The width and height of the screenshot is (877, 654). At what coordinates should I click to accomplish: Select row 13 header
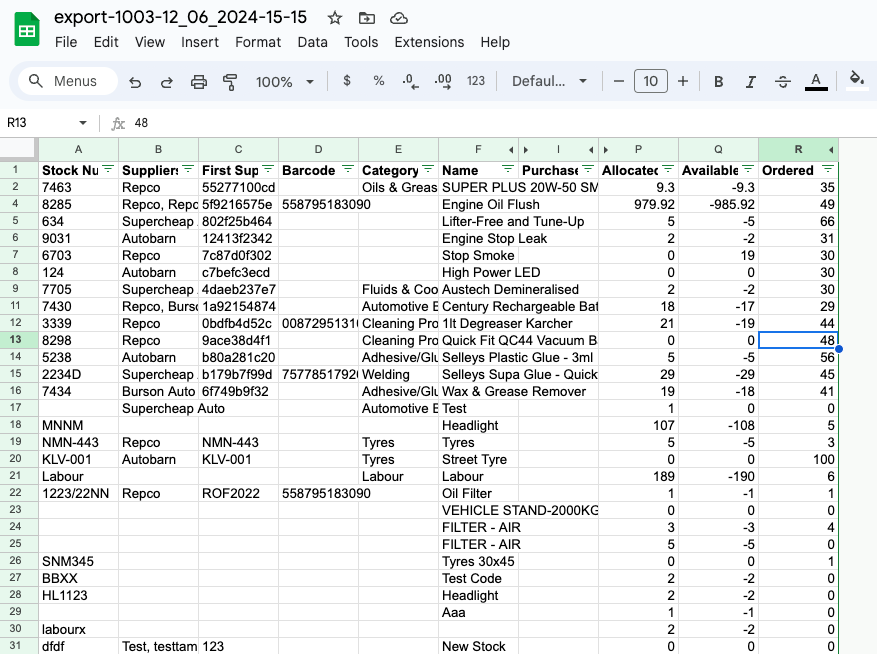[x=18, y=340]
